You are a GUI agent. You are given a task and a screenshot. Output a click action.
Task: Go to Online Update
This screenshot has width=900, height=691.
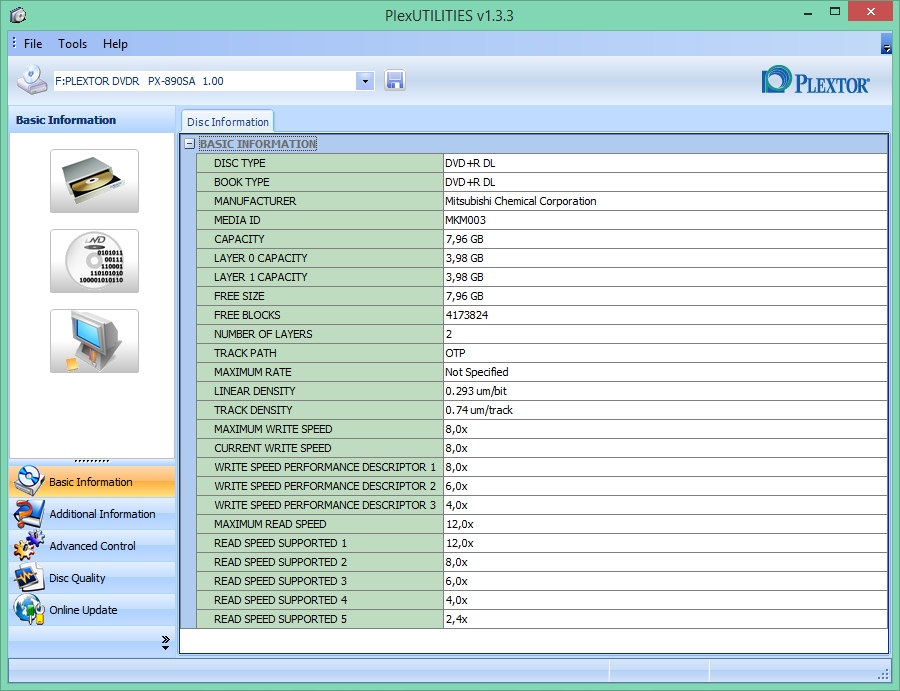(x=83, y=610)
